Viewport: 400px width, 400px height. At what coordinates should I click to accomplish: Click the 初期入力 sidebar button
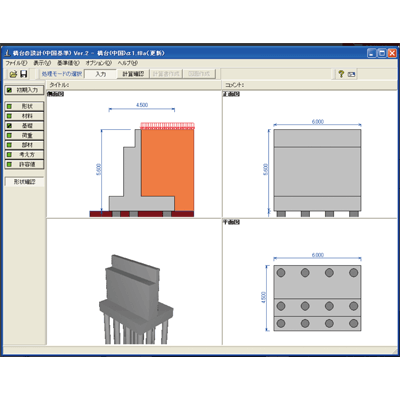pos(24,90)
